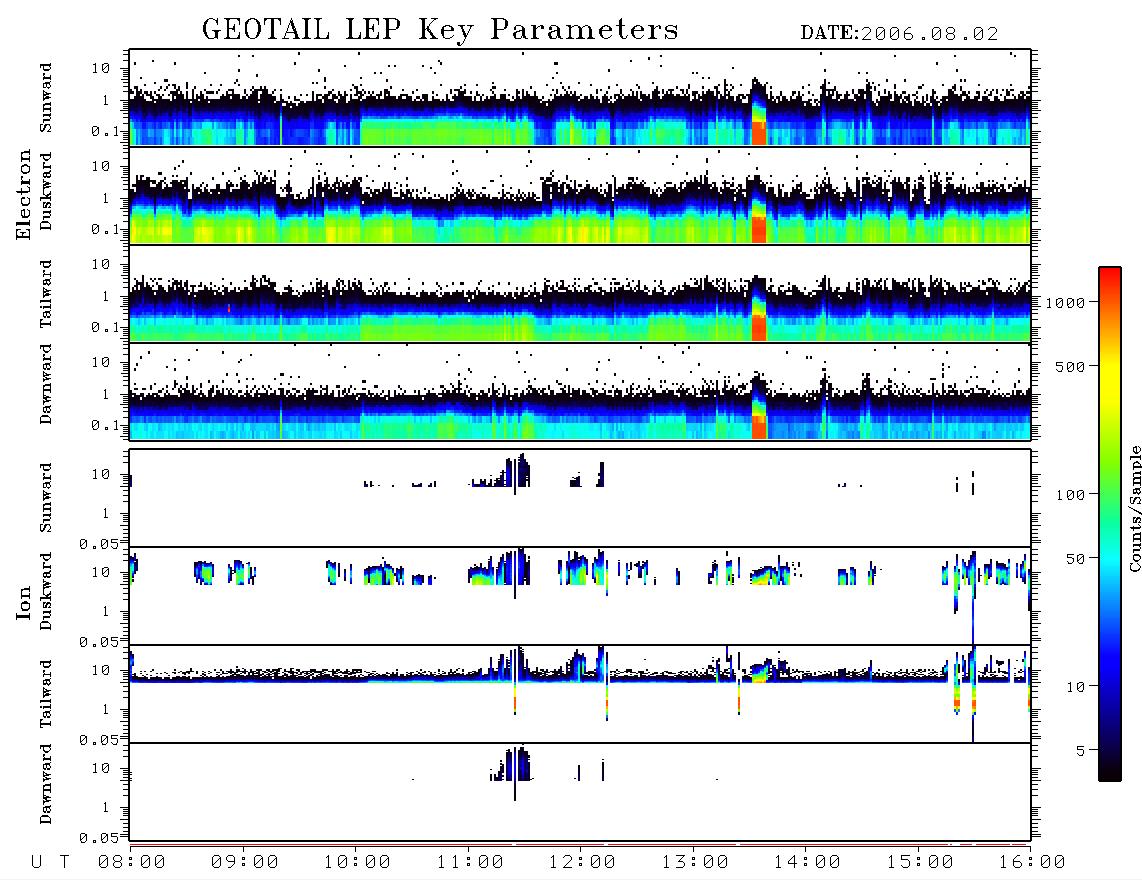The width and height of the screenshot is (1142, 880).
Task: Click the 11:00 time axis label
Action: [470, 863]
